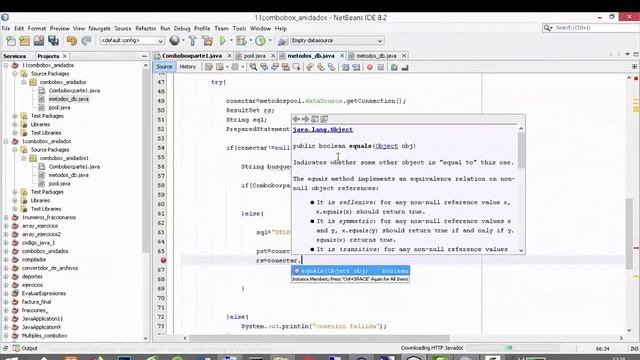Click Javadoc popup go to source icon

tap(324, 119)
